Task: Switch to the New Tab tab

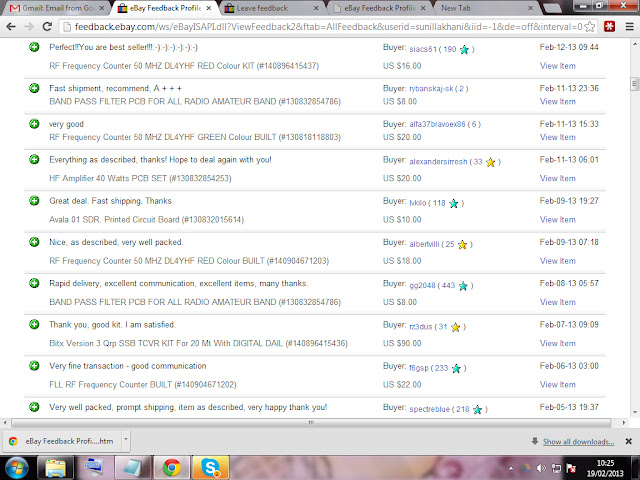Action: click(x=486, y=8)
